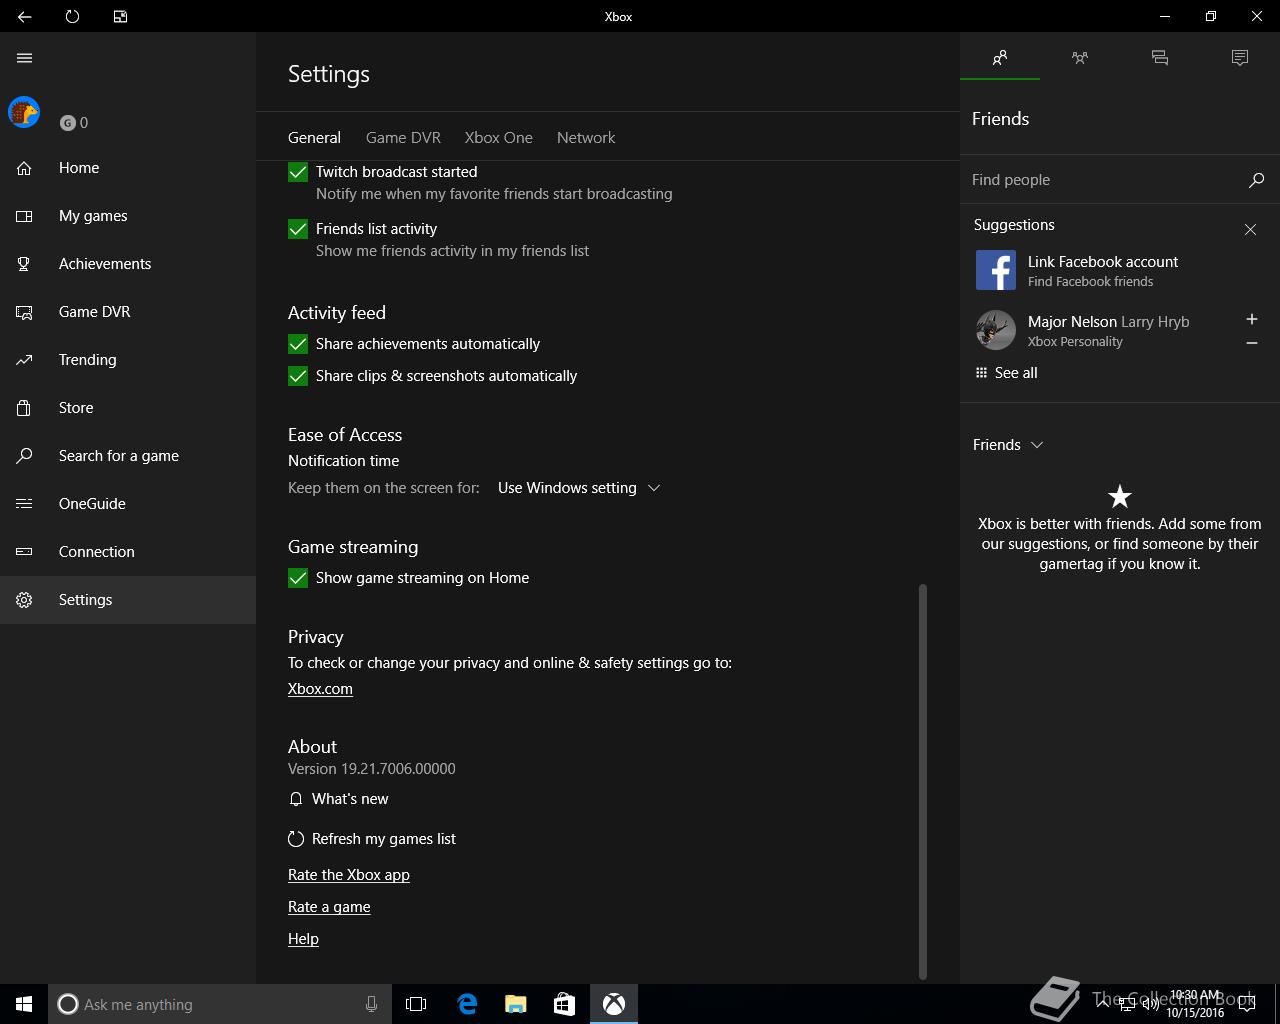Click the taskbar volume icon

pyautogui.click(x=1151, y=1004)
